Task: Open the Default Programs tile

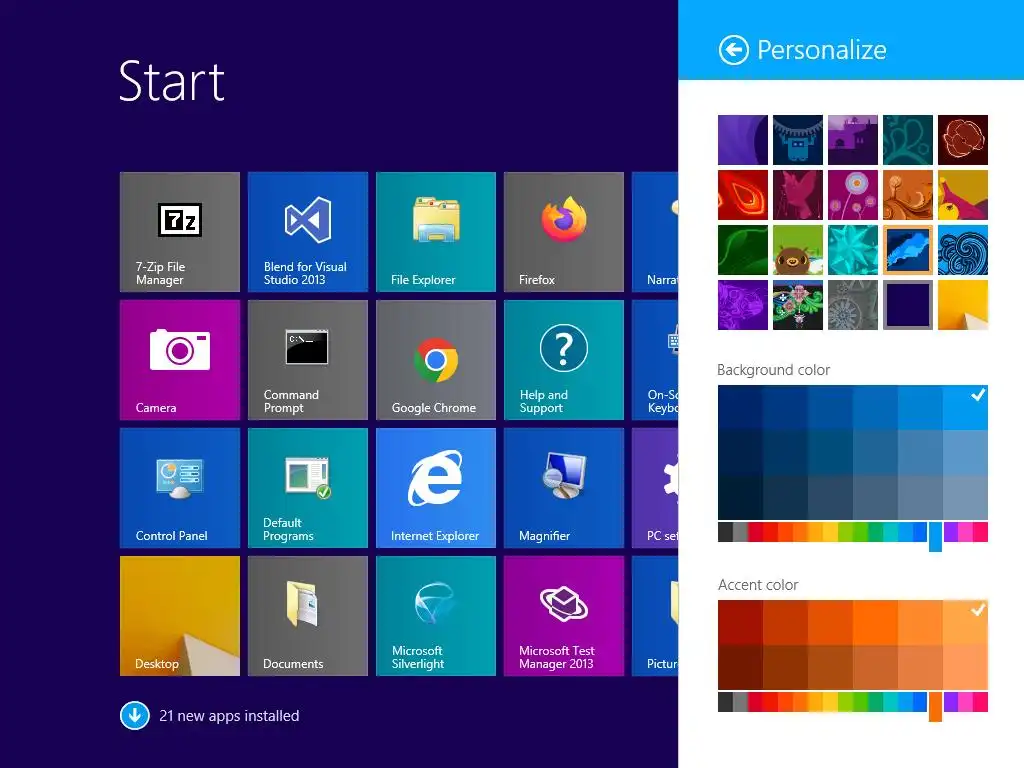Action: [308, 488]
